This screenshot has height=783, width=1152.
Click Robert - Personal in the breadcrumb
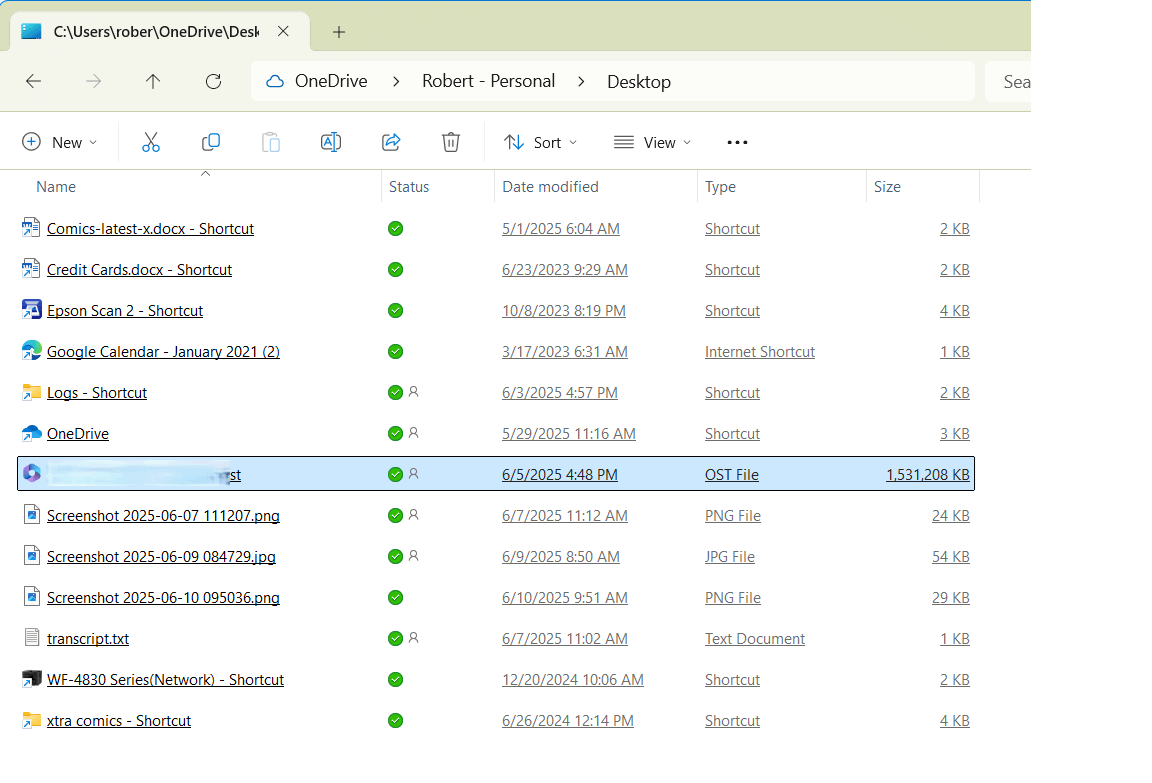[x=489, y=82]
